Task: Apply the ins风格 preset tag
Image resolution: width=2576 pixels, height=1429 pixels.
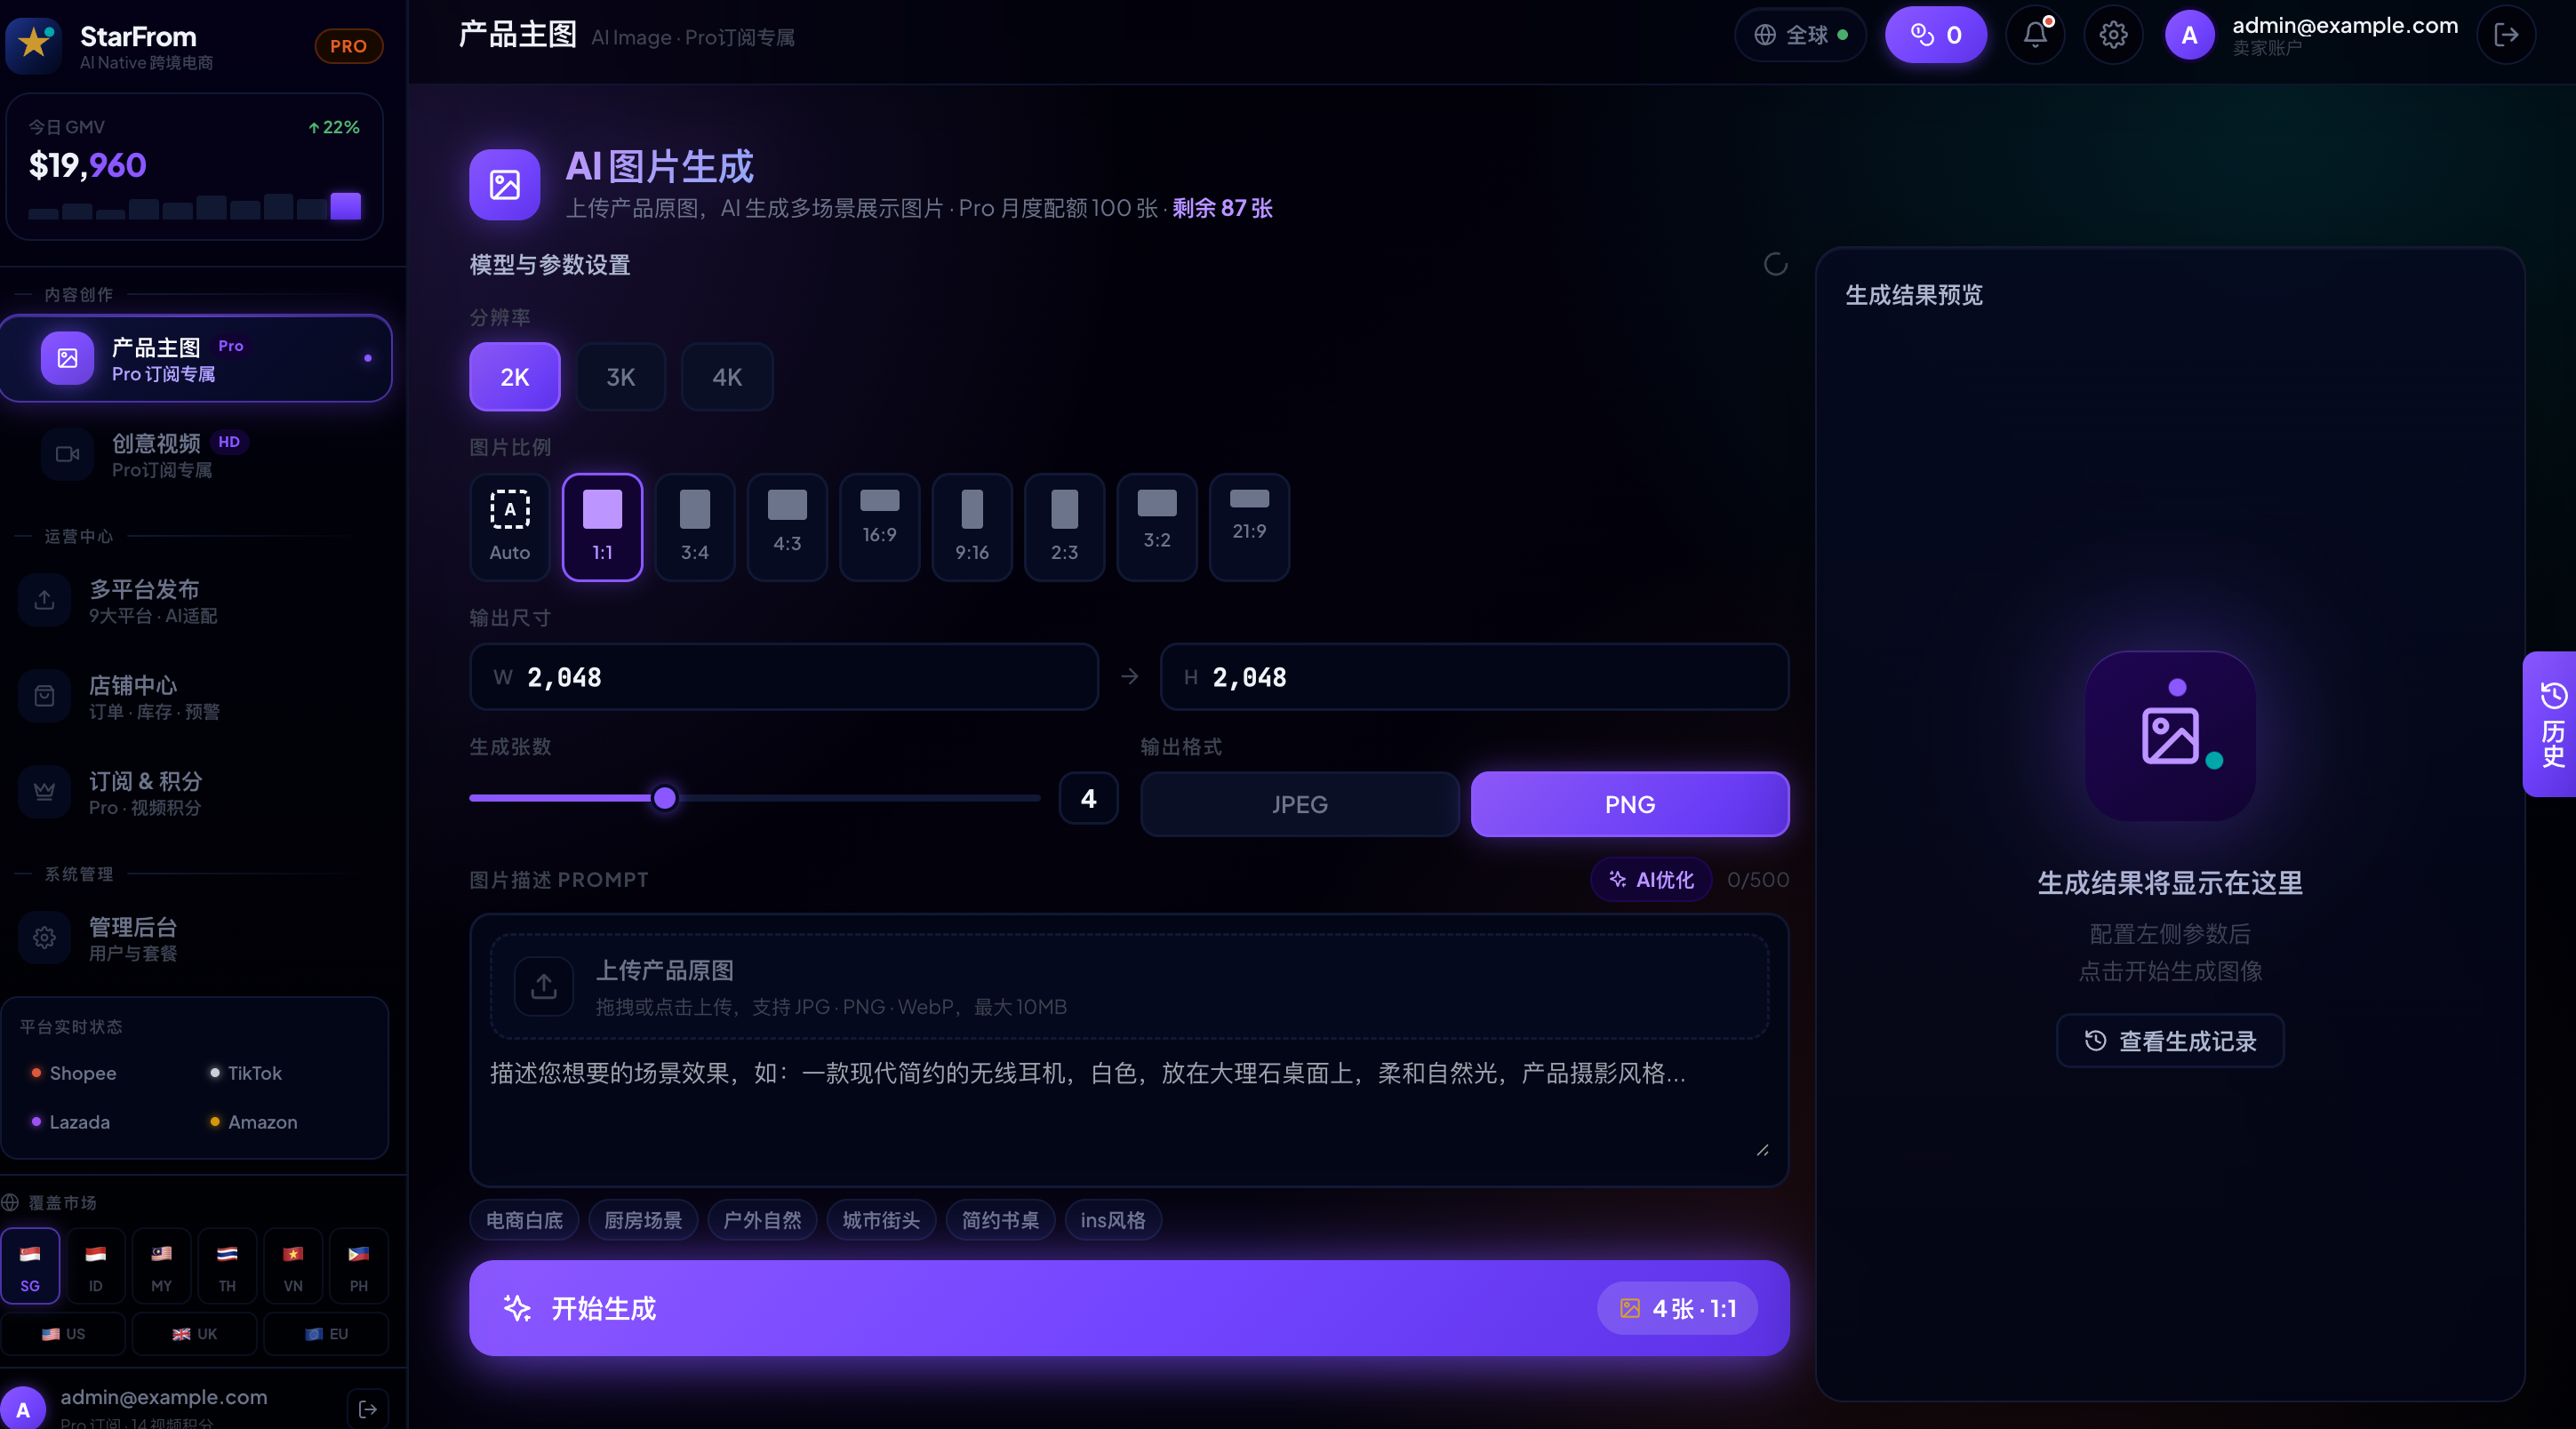Action: coord(1113,1220)
